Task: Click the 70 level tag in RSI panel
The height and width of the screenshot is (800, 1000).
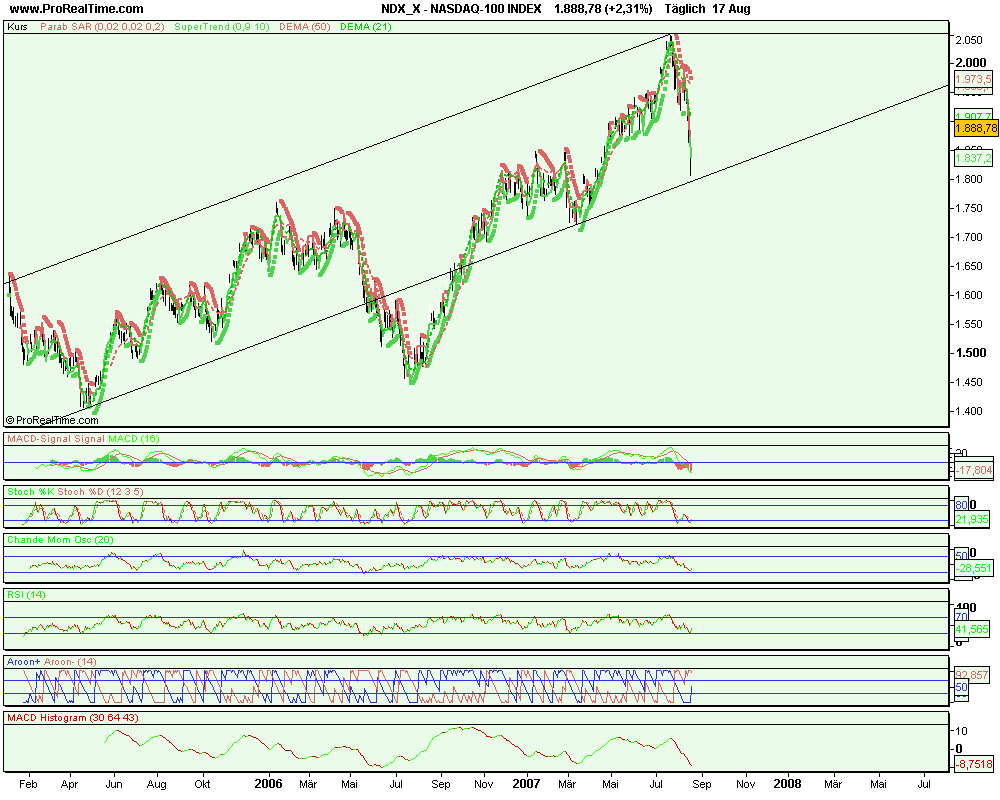Action: click(x=962, y=617)
